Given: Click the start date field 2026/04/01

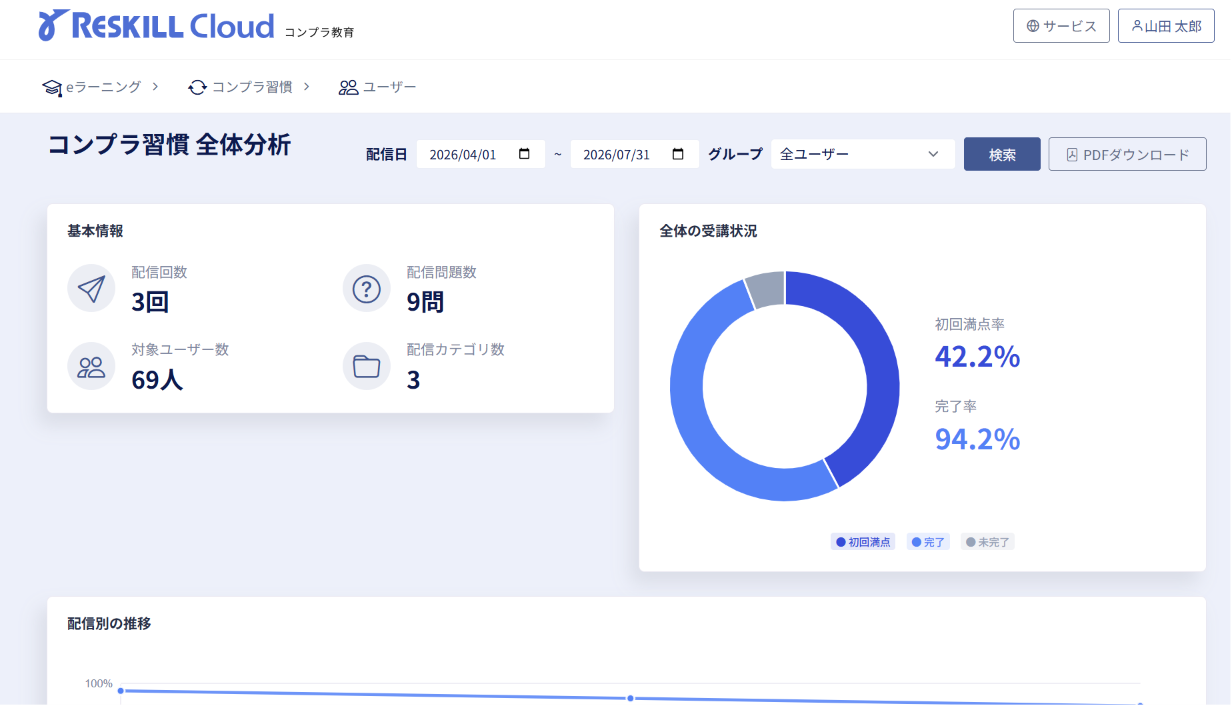Looking at the screenshot, I should (x=481, y=154).
